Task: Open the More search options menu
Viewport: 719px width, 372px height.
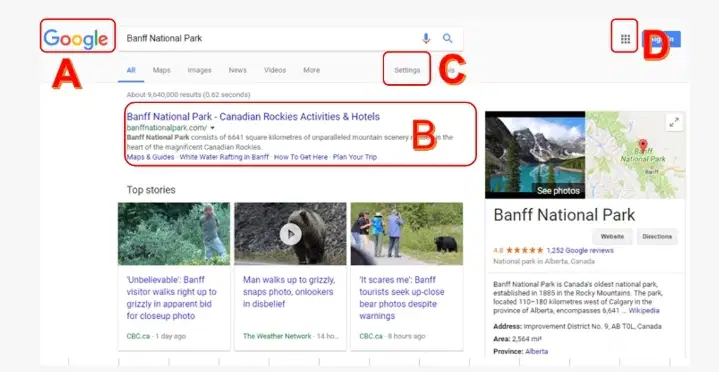Action: [311, 70]
